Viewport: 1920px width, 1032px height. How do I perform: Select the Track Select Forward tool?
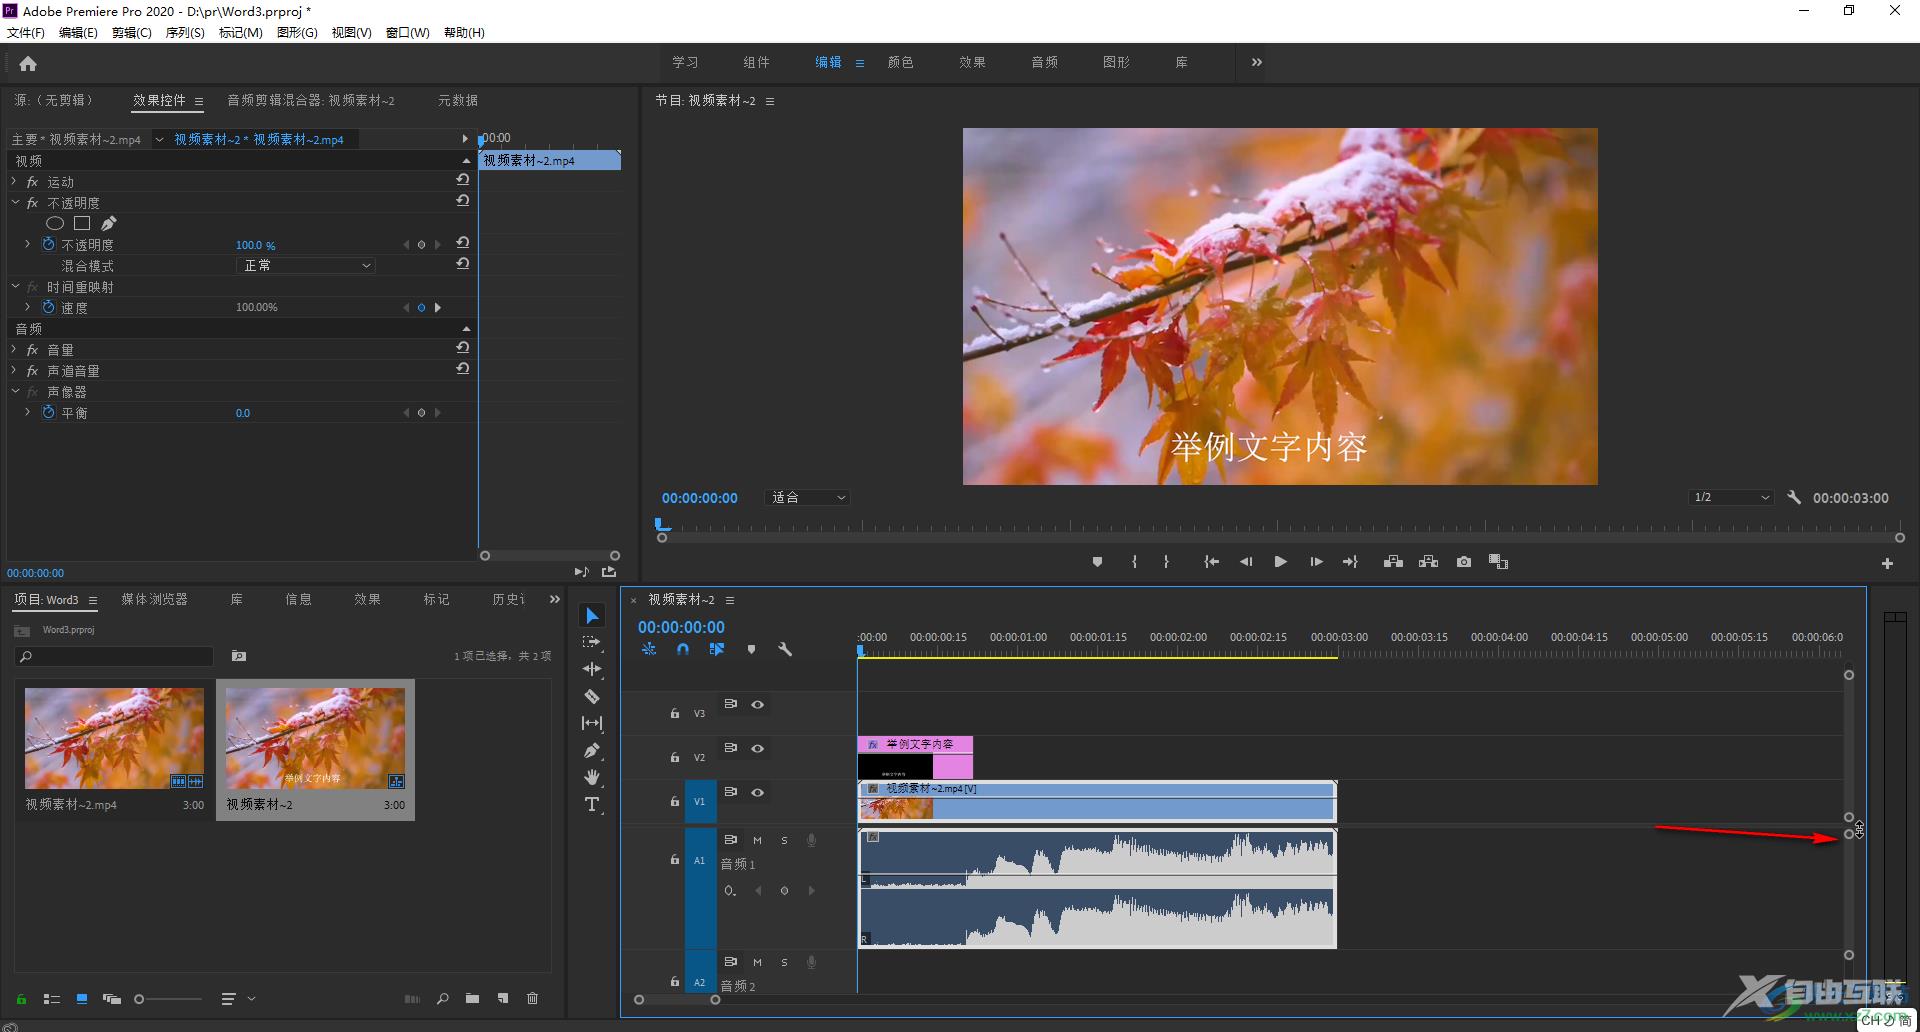[592, 642]
